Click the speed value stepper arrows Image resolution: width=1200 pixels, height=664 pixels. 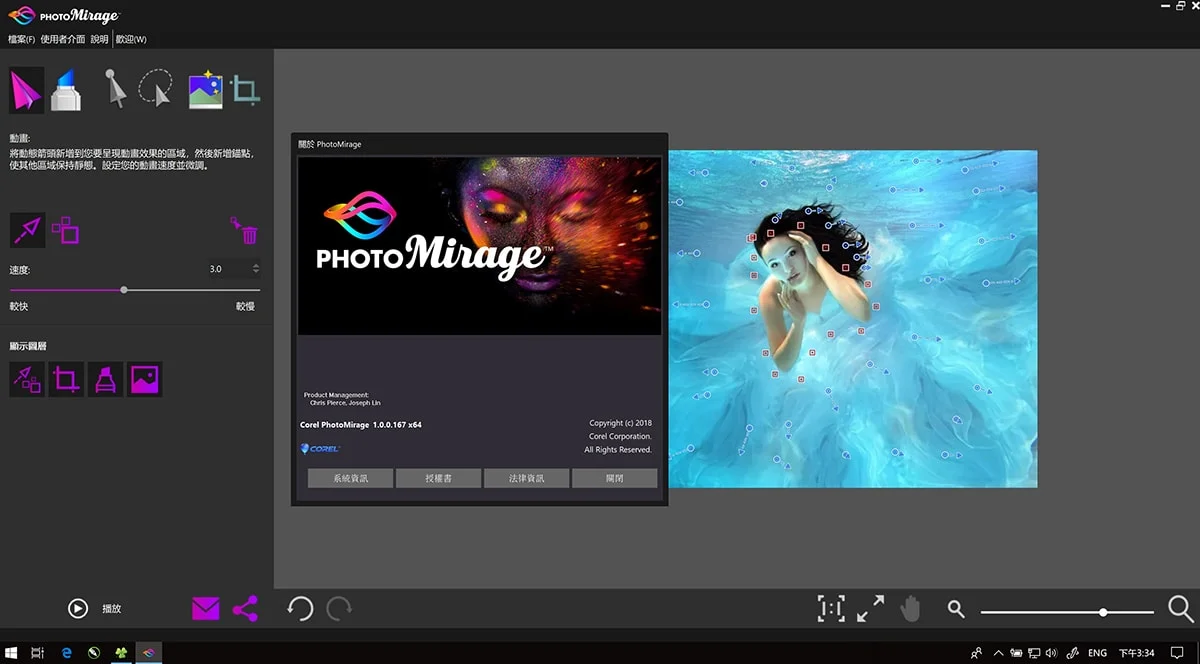click(256, 268)
